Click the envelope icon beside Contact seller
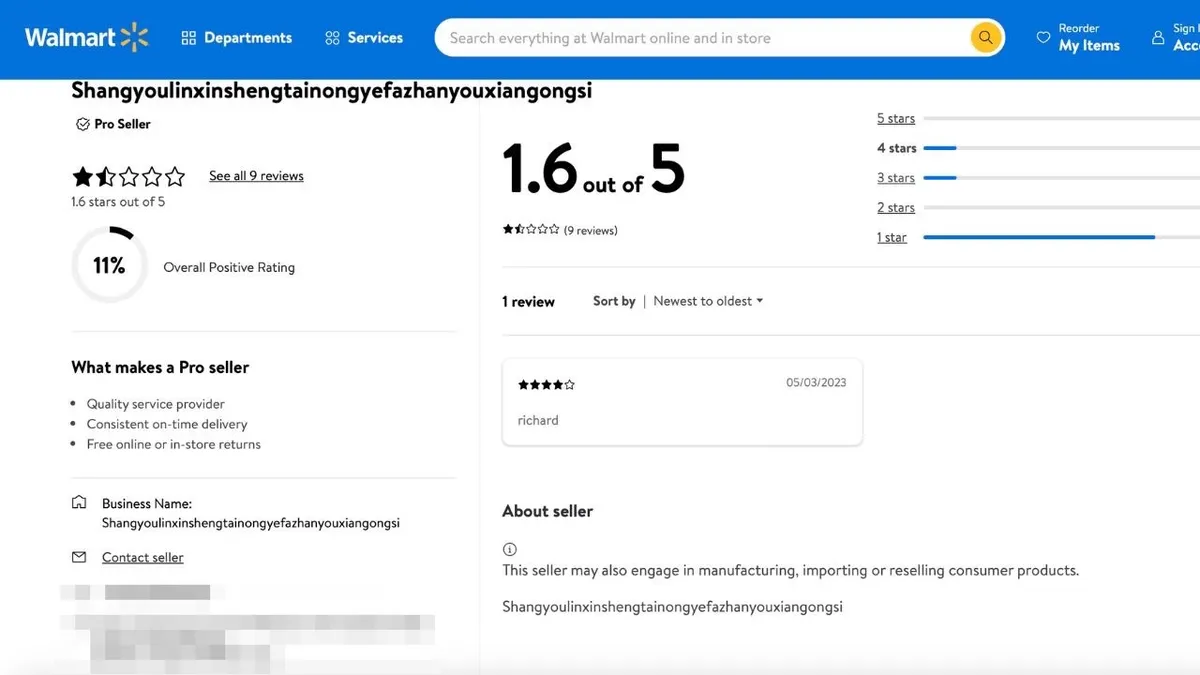The width and height of the screenshot is (1200, 675). (x=79, y=557)
